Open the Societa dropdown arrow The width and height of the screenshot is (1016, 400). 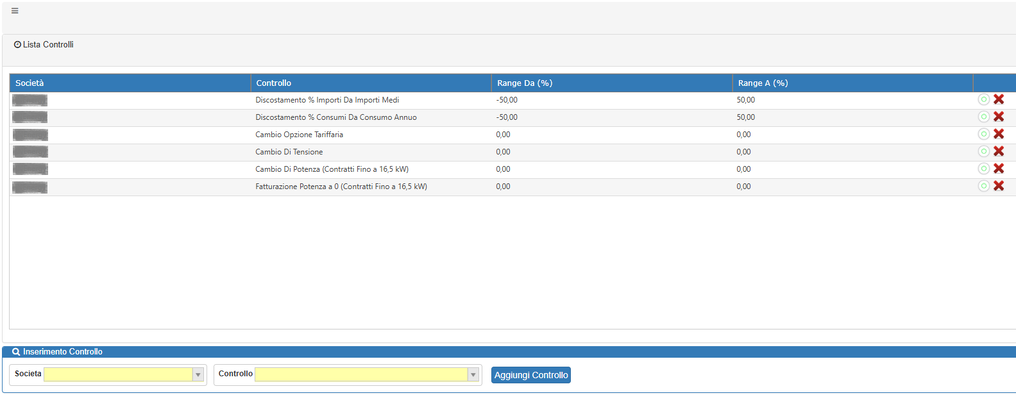198,375
